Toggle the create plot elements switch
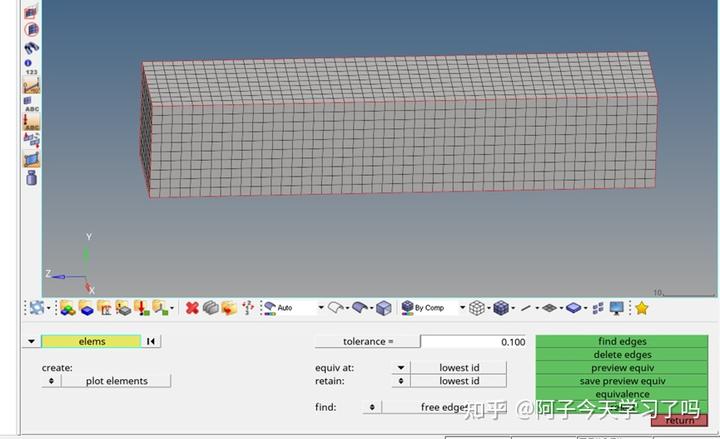 [51, 381]
